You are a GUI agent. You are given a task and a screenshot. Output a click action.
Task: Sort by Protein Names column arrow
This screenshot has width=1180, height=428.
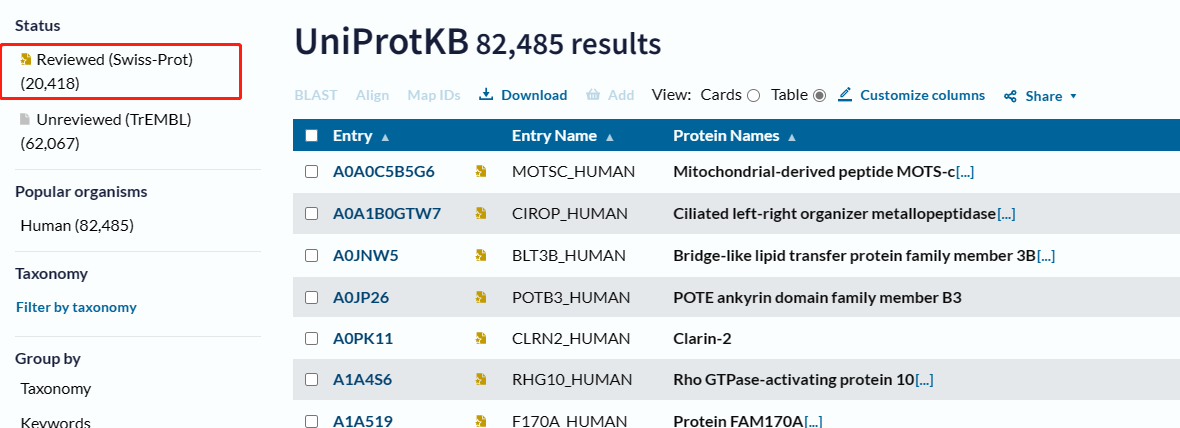click(x=791, y=137)
